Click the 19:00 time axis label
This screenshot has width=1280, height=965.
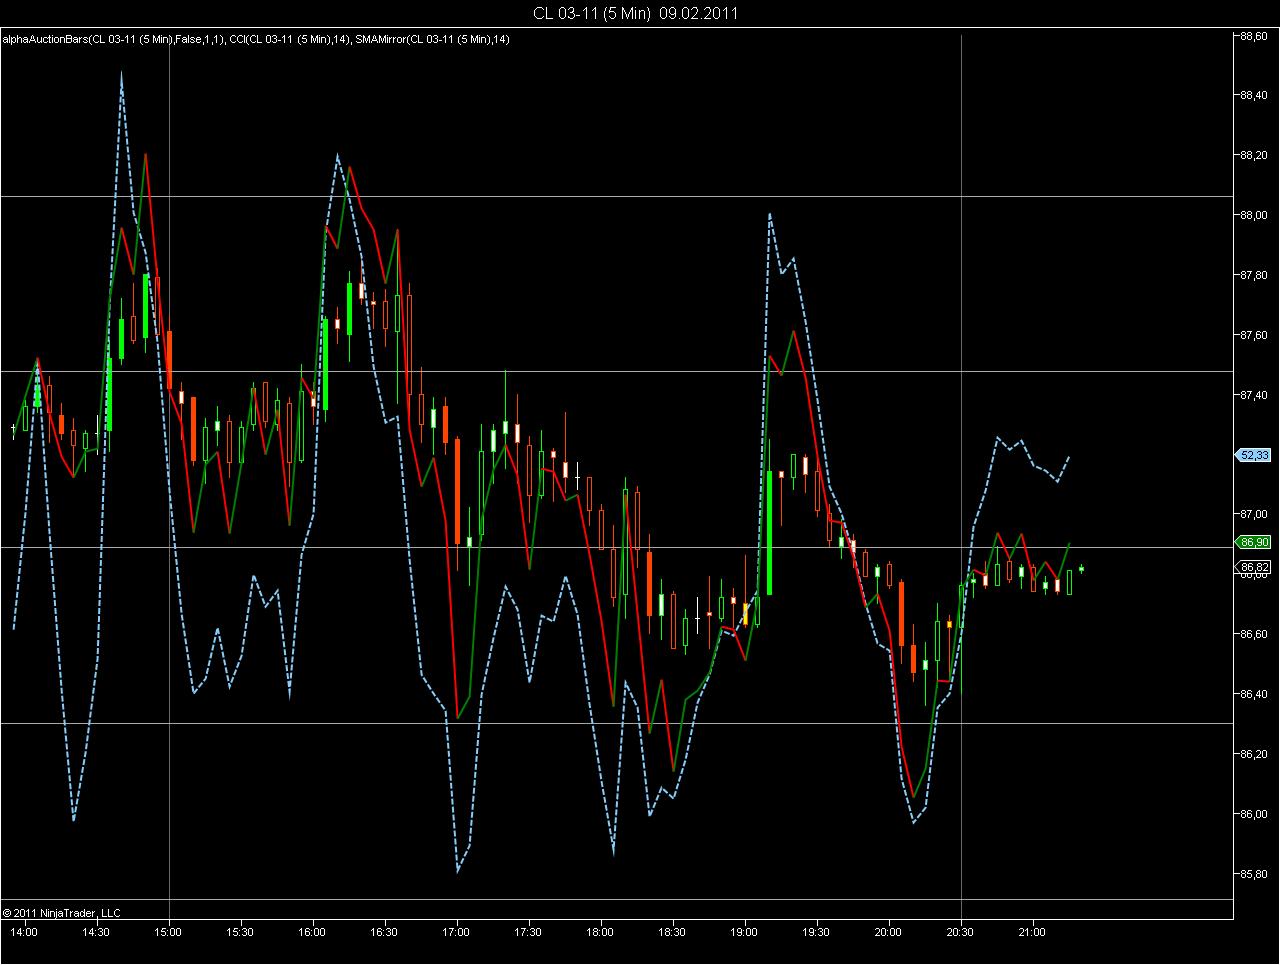pos(744,932)
